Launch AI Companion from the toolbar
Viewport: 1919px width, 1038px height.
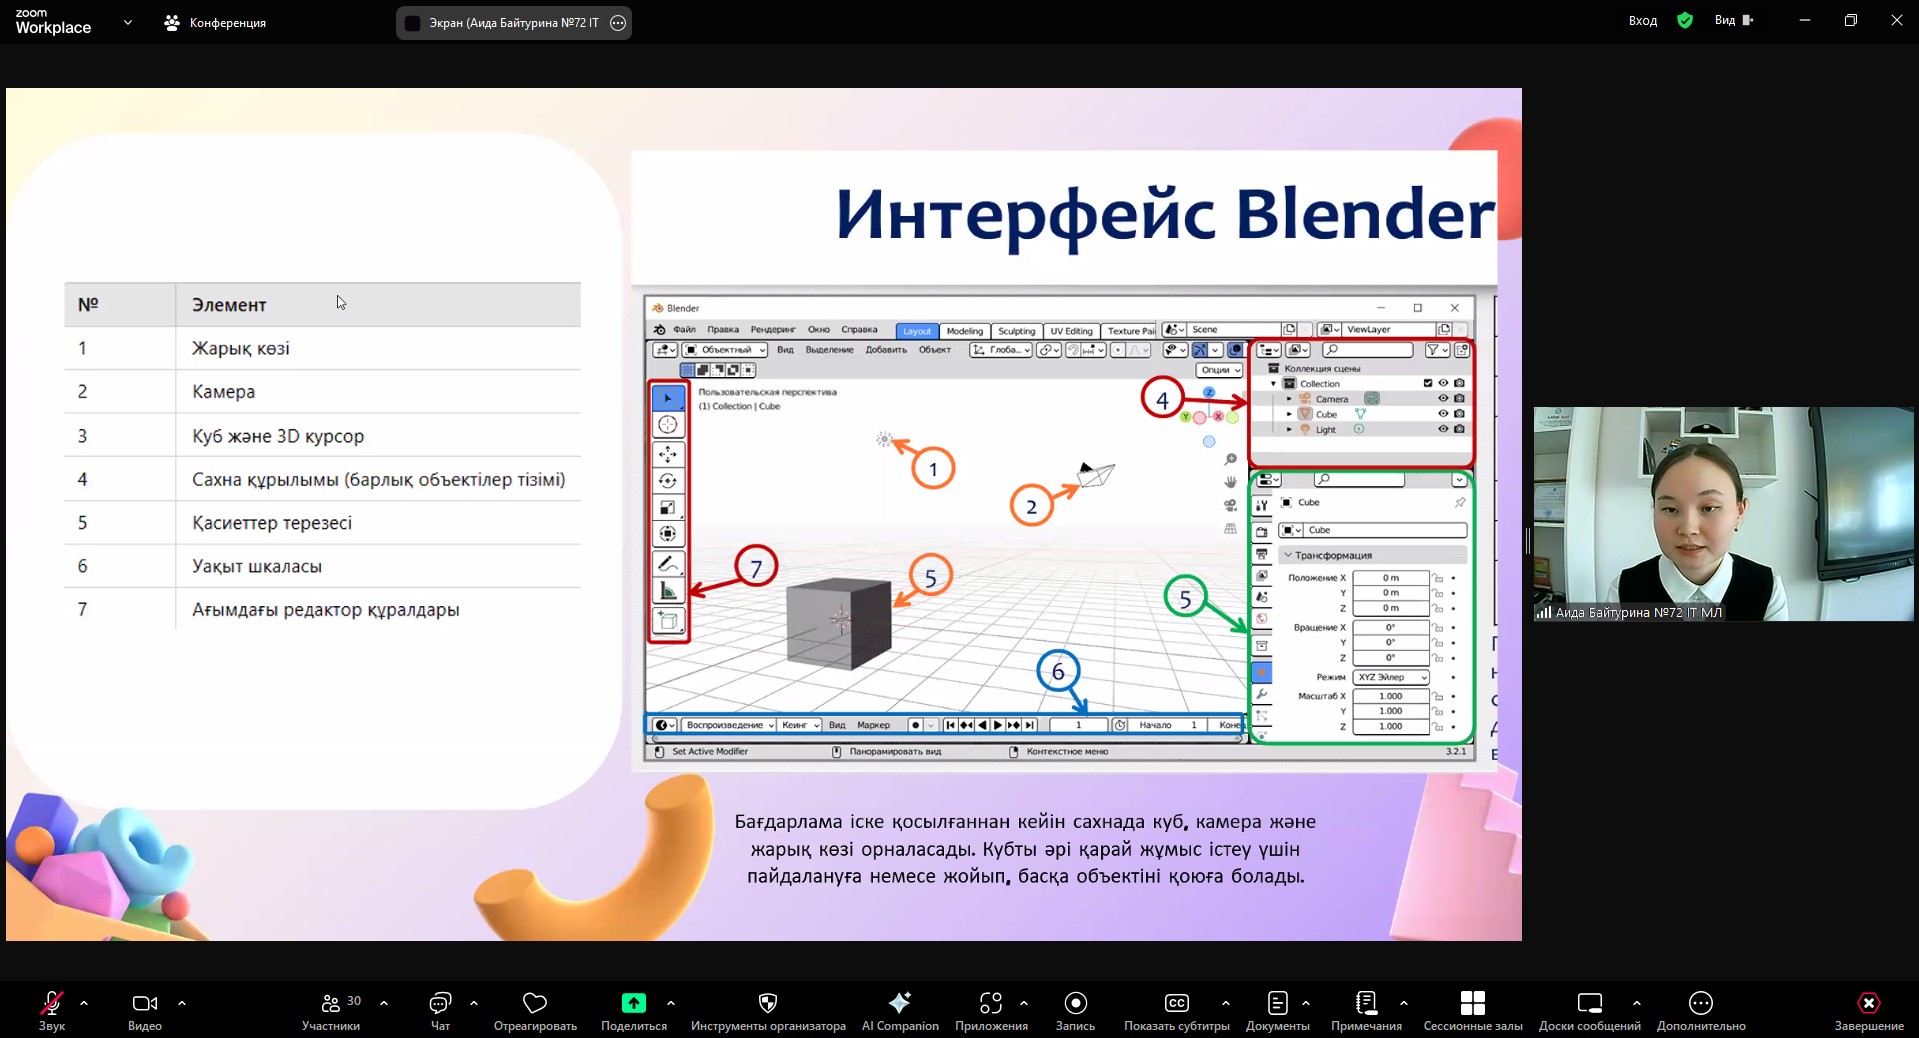click(900, 1003)
